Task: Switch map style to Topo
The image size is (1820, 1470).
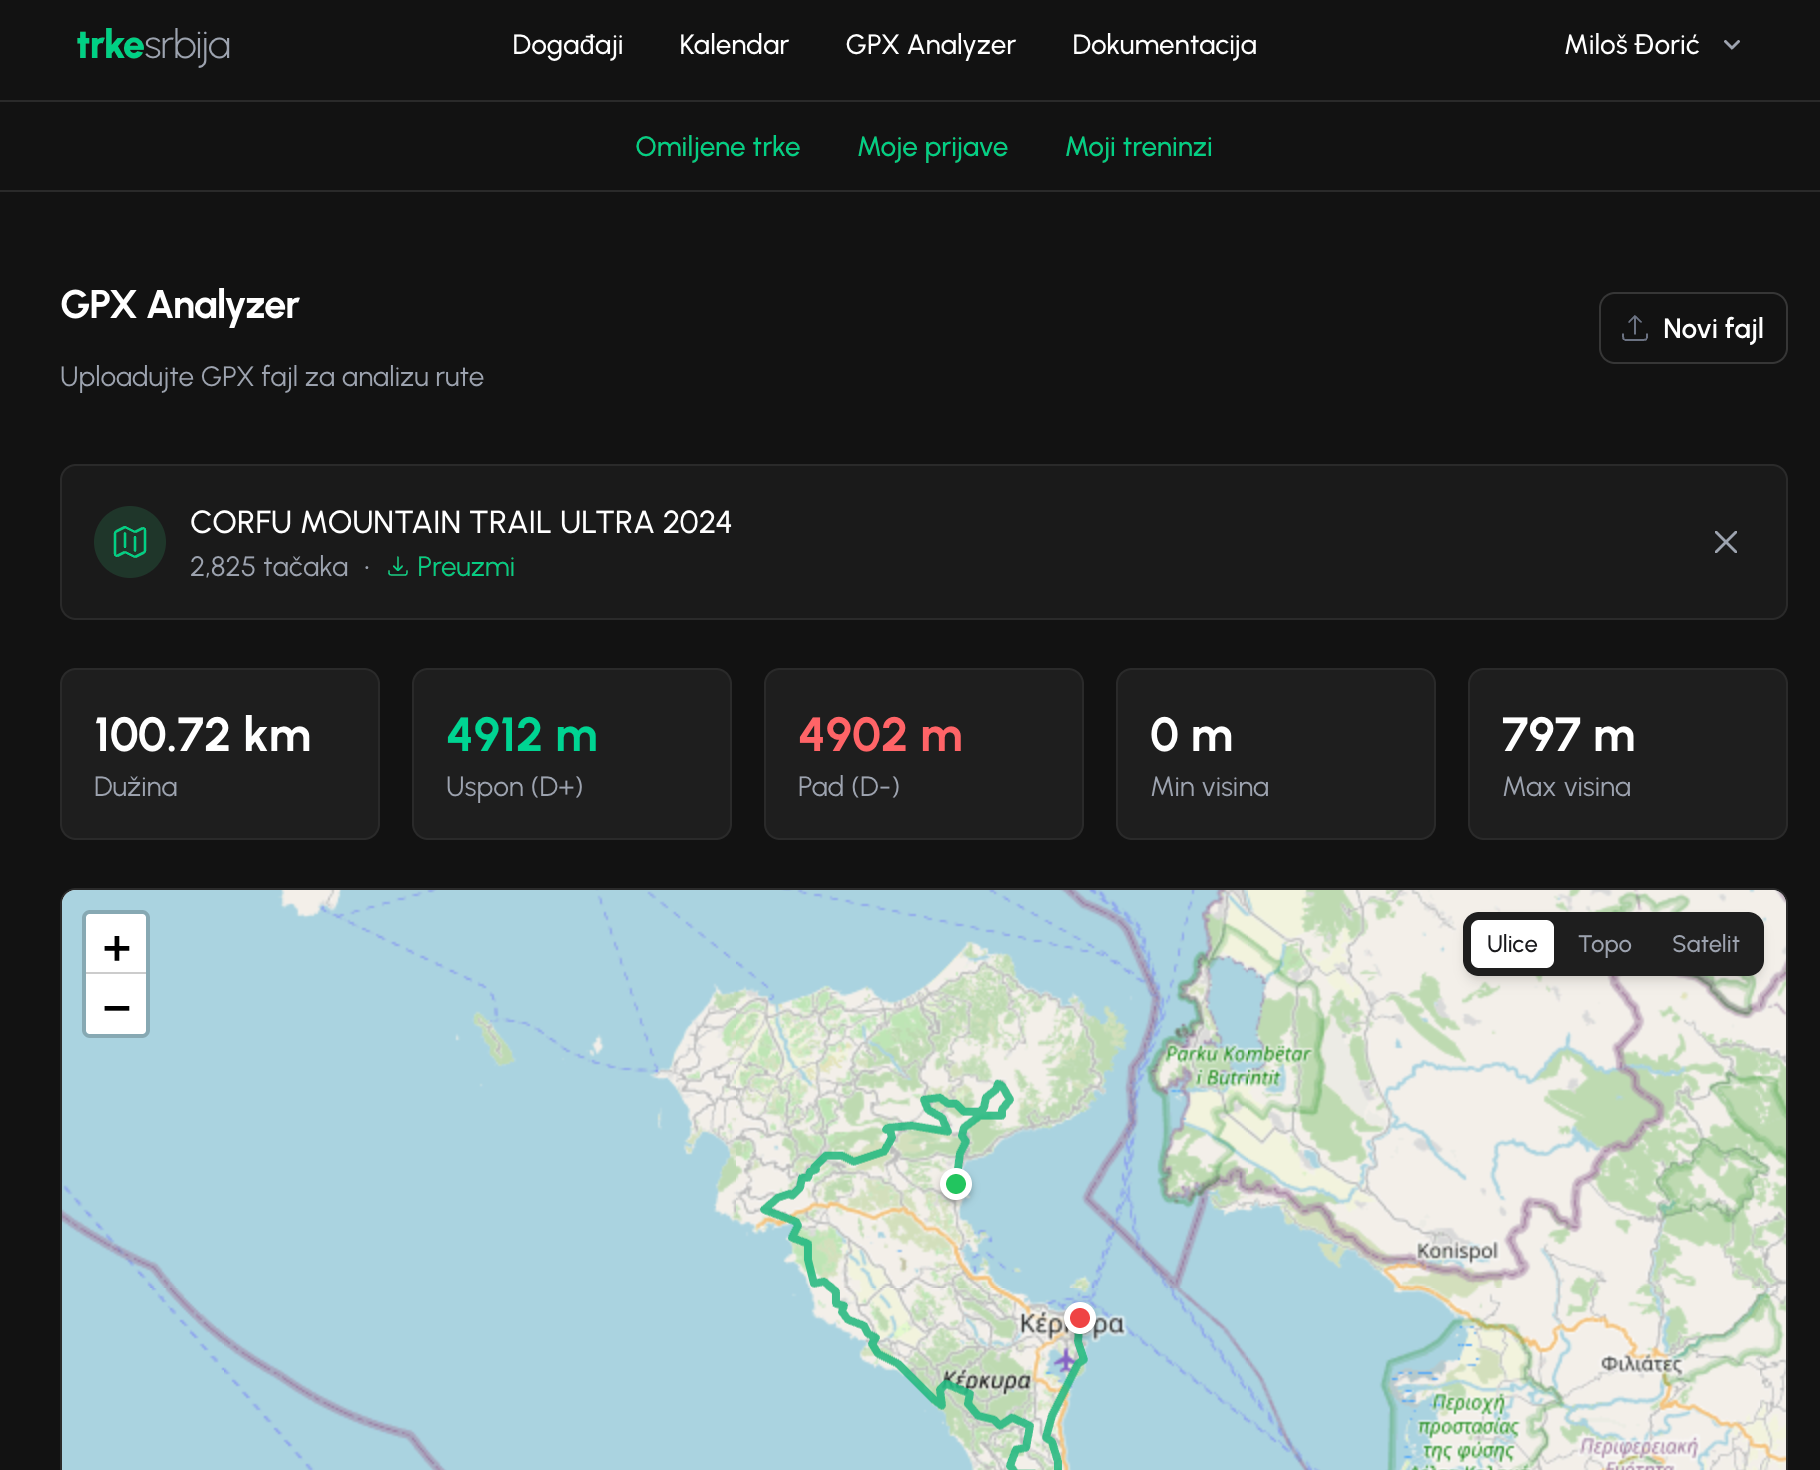Action: tap(1604, 943)
